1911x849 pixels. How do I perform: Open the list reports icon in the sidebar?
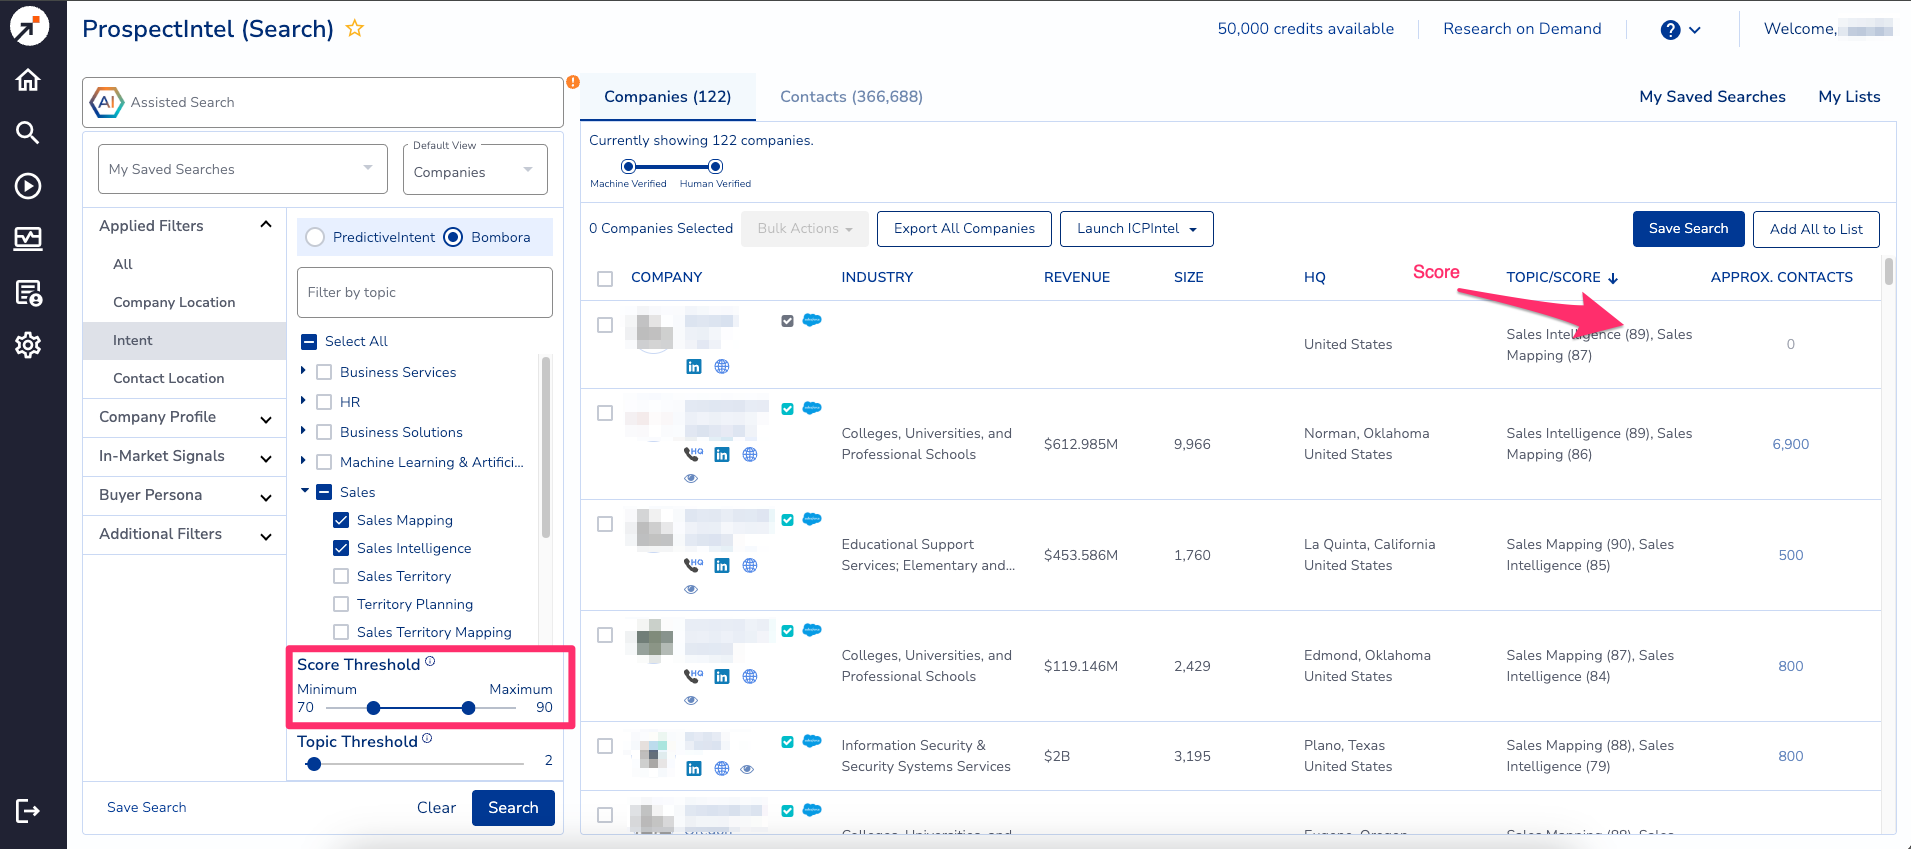pyautogui.click(x=28, y=292)
